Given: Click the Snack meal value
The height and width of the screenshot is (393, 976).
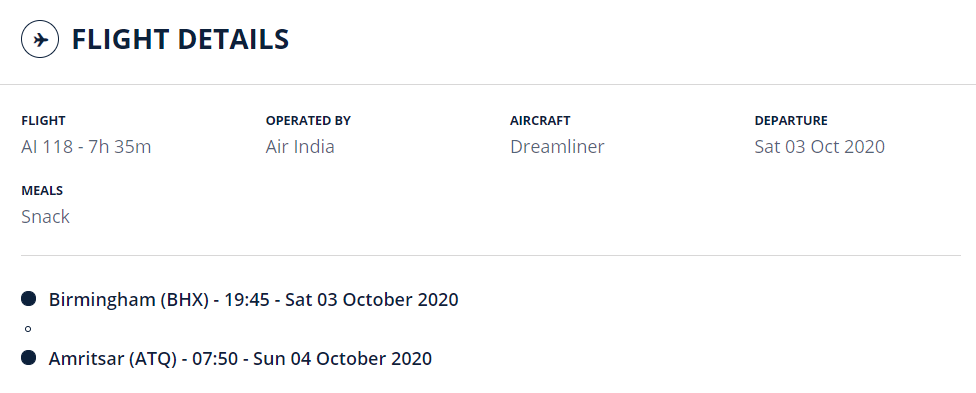Looking at the screenshot, I should click(x=45, y=217).
